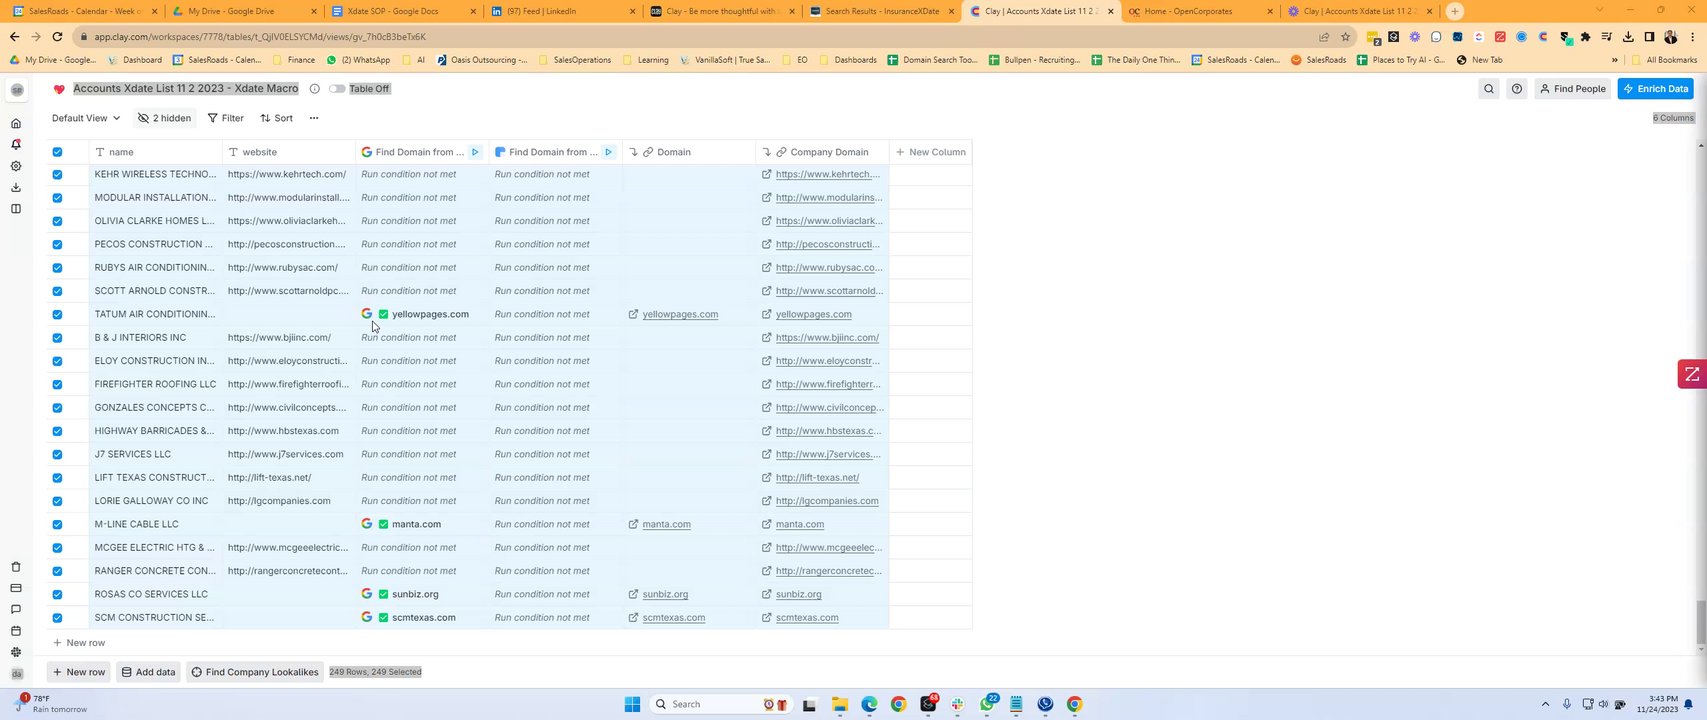1707x720 pixels.
Task: Expand the bookmarks overflow chevron
Action: click(1614, 60)
